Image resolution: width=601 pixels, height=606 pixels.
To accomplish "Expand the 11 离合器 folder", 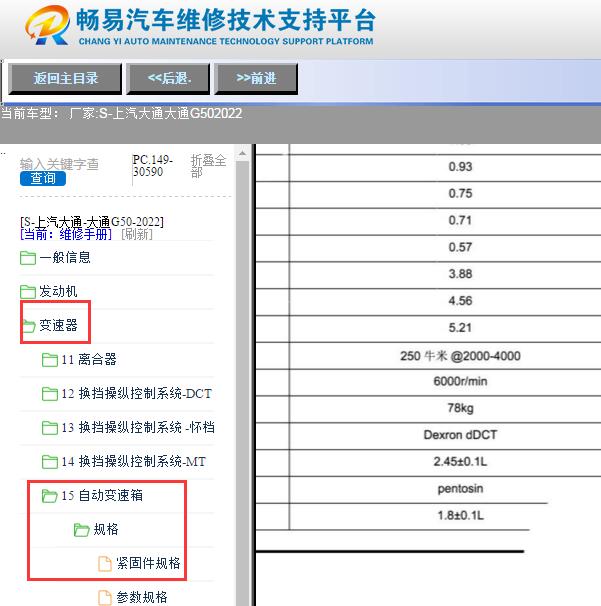I will click(89, 359).
